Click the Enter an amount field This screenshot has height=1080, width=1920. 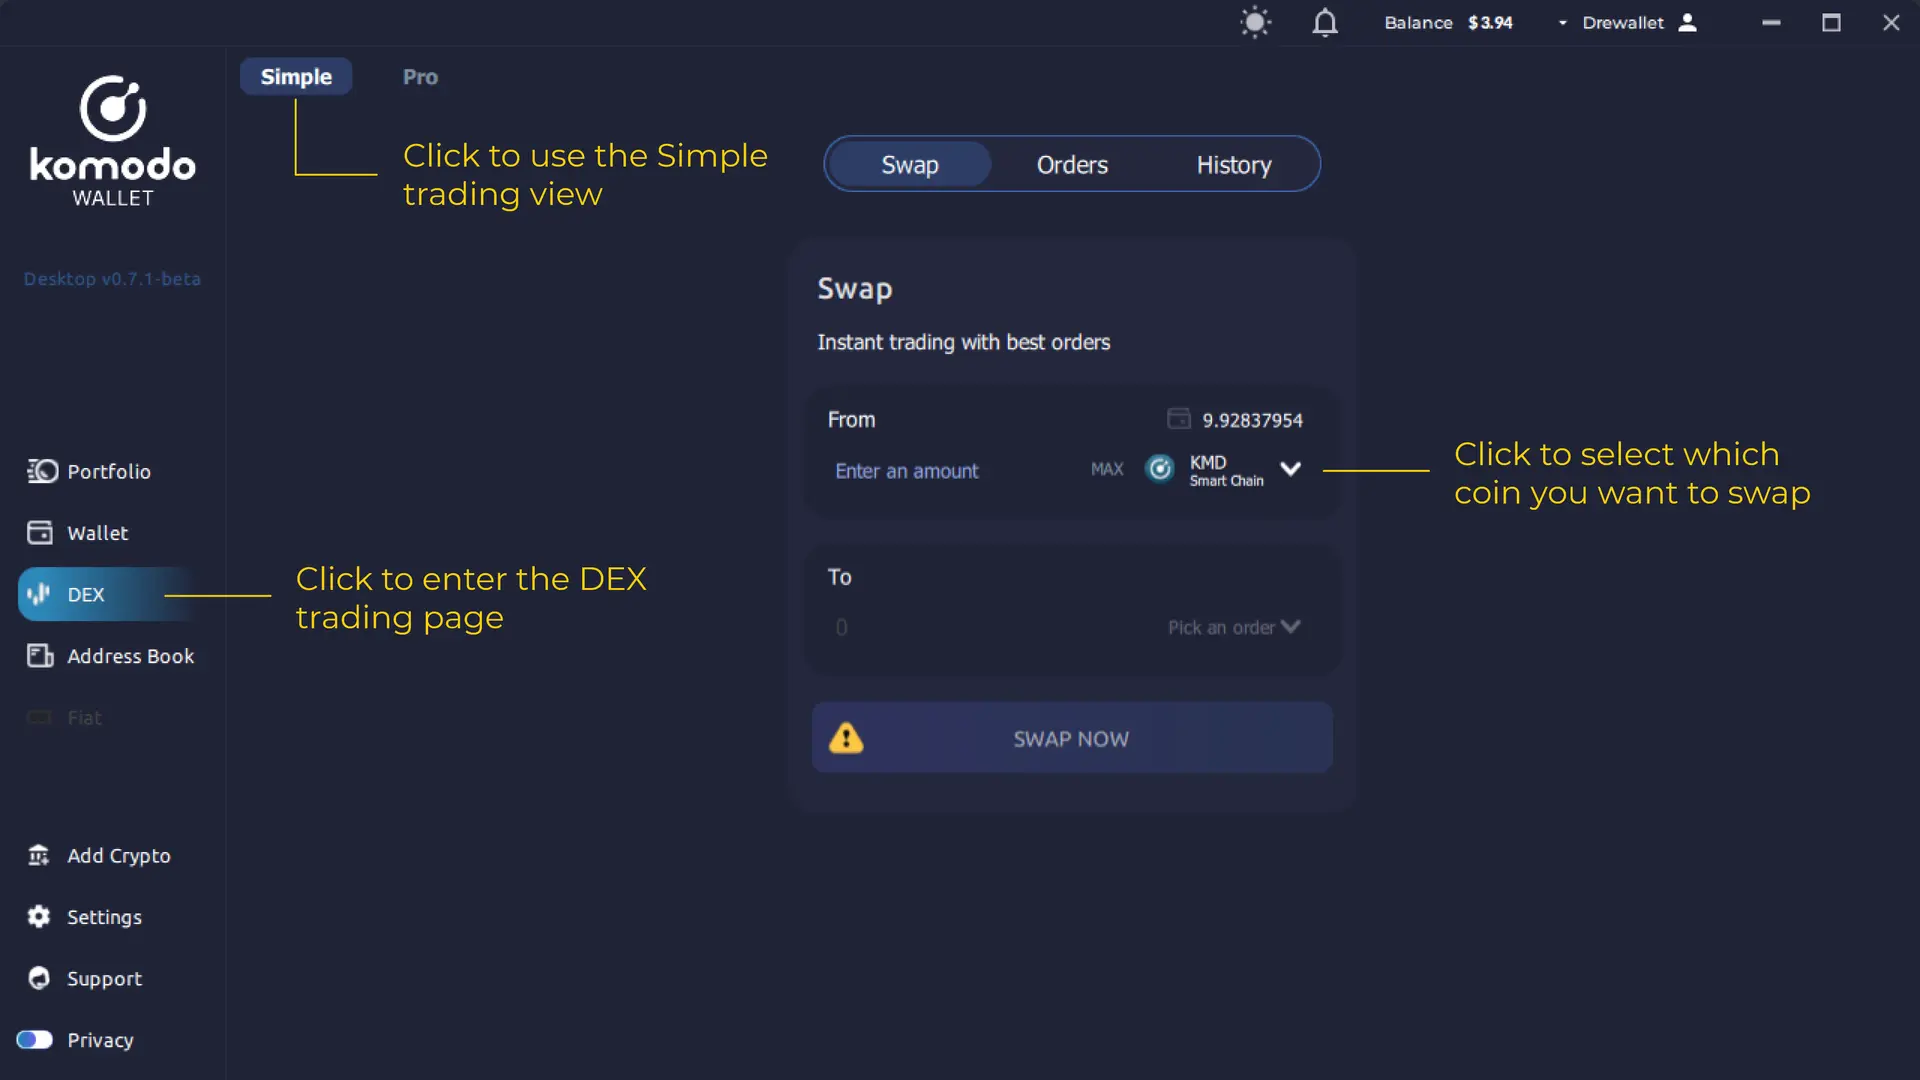click(x=907, y=470)
